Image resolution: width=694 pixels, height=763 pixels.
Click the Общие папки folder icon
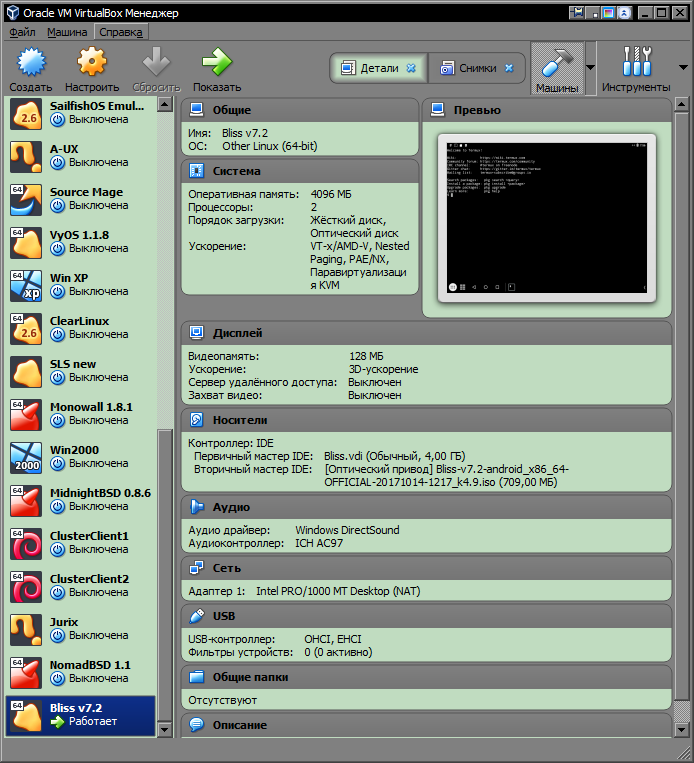197,677
